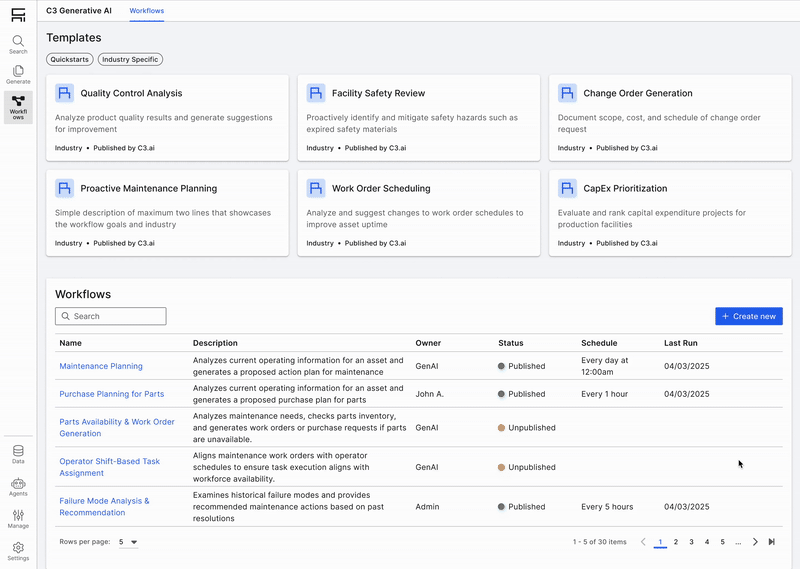Open Manage in the left sidebar
Image resolution: width=800 pixels, height=569 pixels.
pyautogui.click(x=18, y=518)
